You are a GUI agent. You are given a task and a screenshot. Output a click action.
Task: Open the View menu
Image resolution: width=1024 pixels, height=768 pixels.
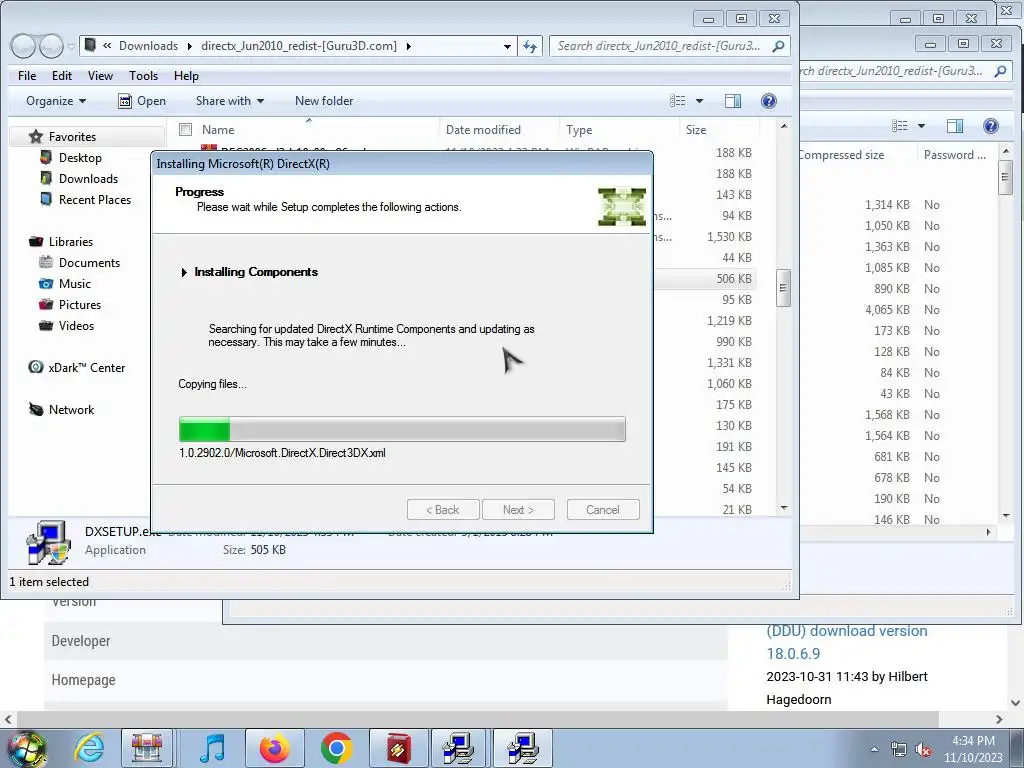pyautogui.click(x=100, y=76)
